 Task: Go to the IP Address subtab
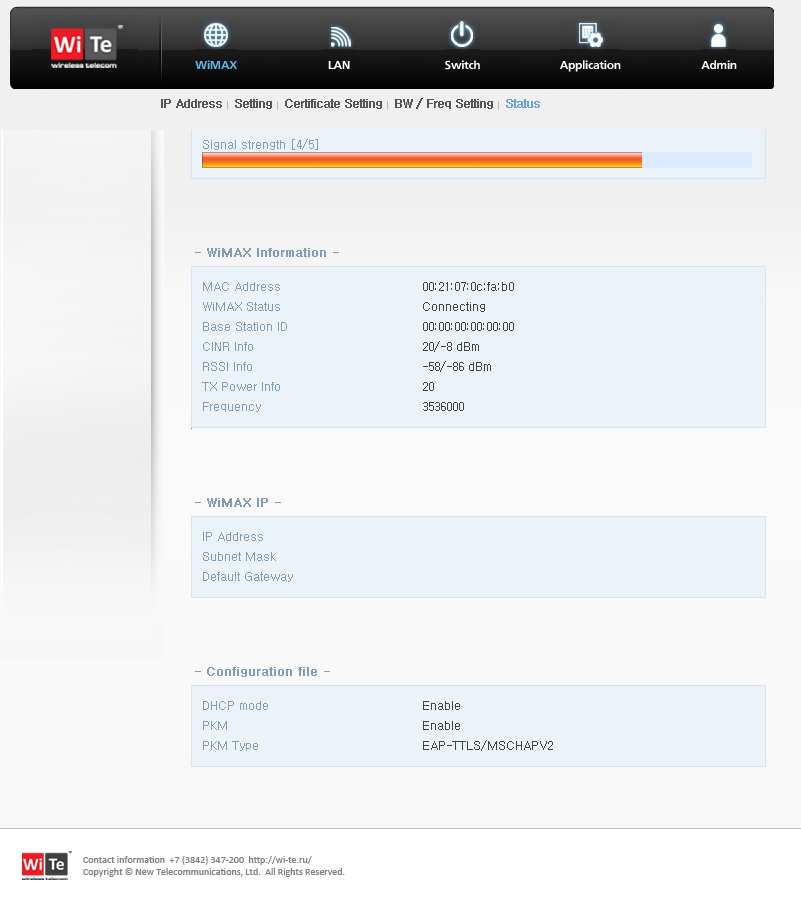[191, 104]
